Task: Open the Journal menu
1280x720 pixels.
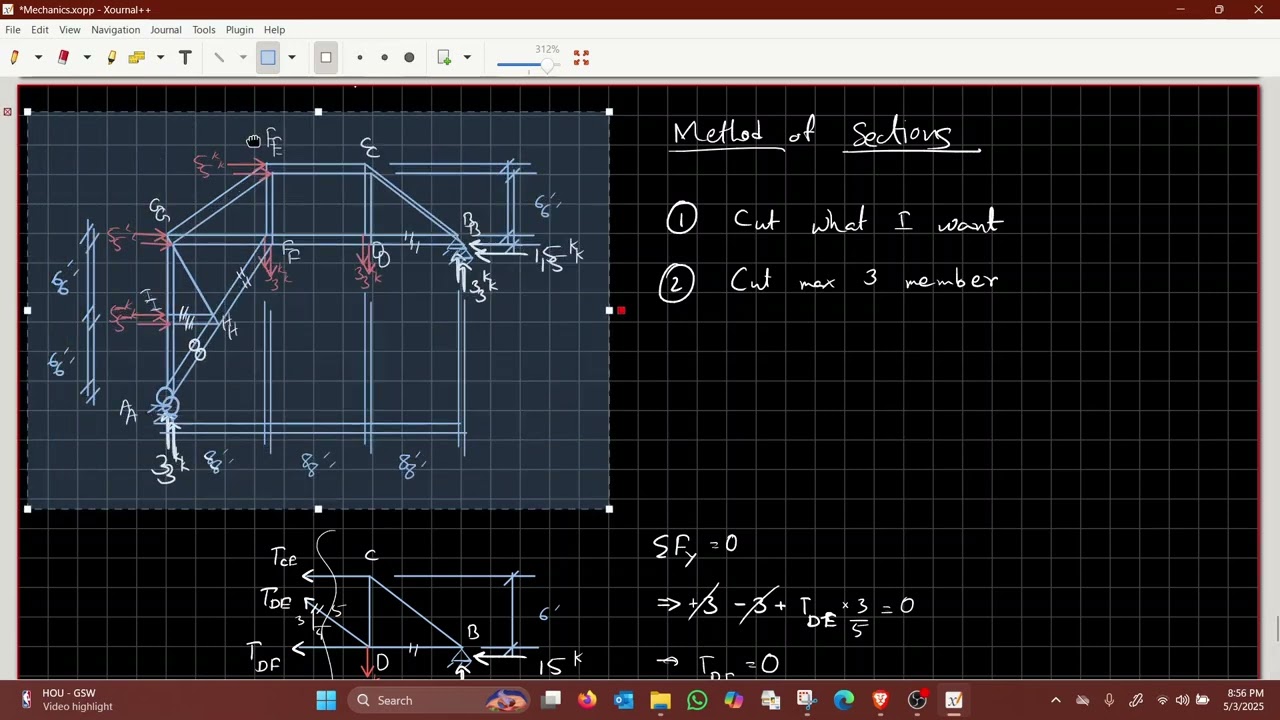Action: pyautogui.click(x=166, y=30)
